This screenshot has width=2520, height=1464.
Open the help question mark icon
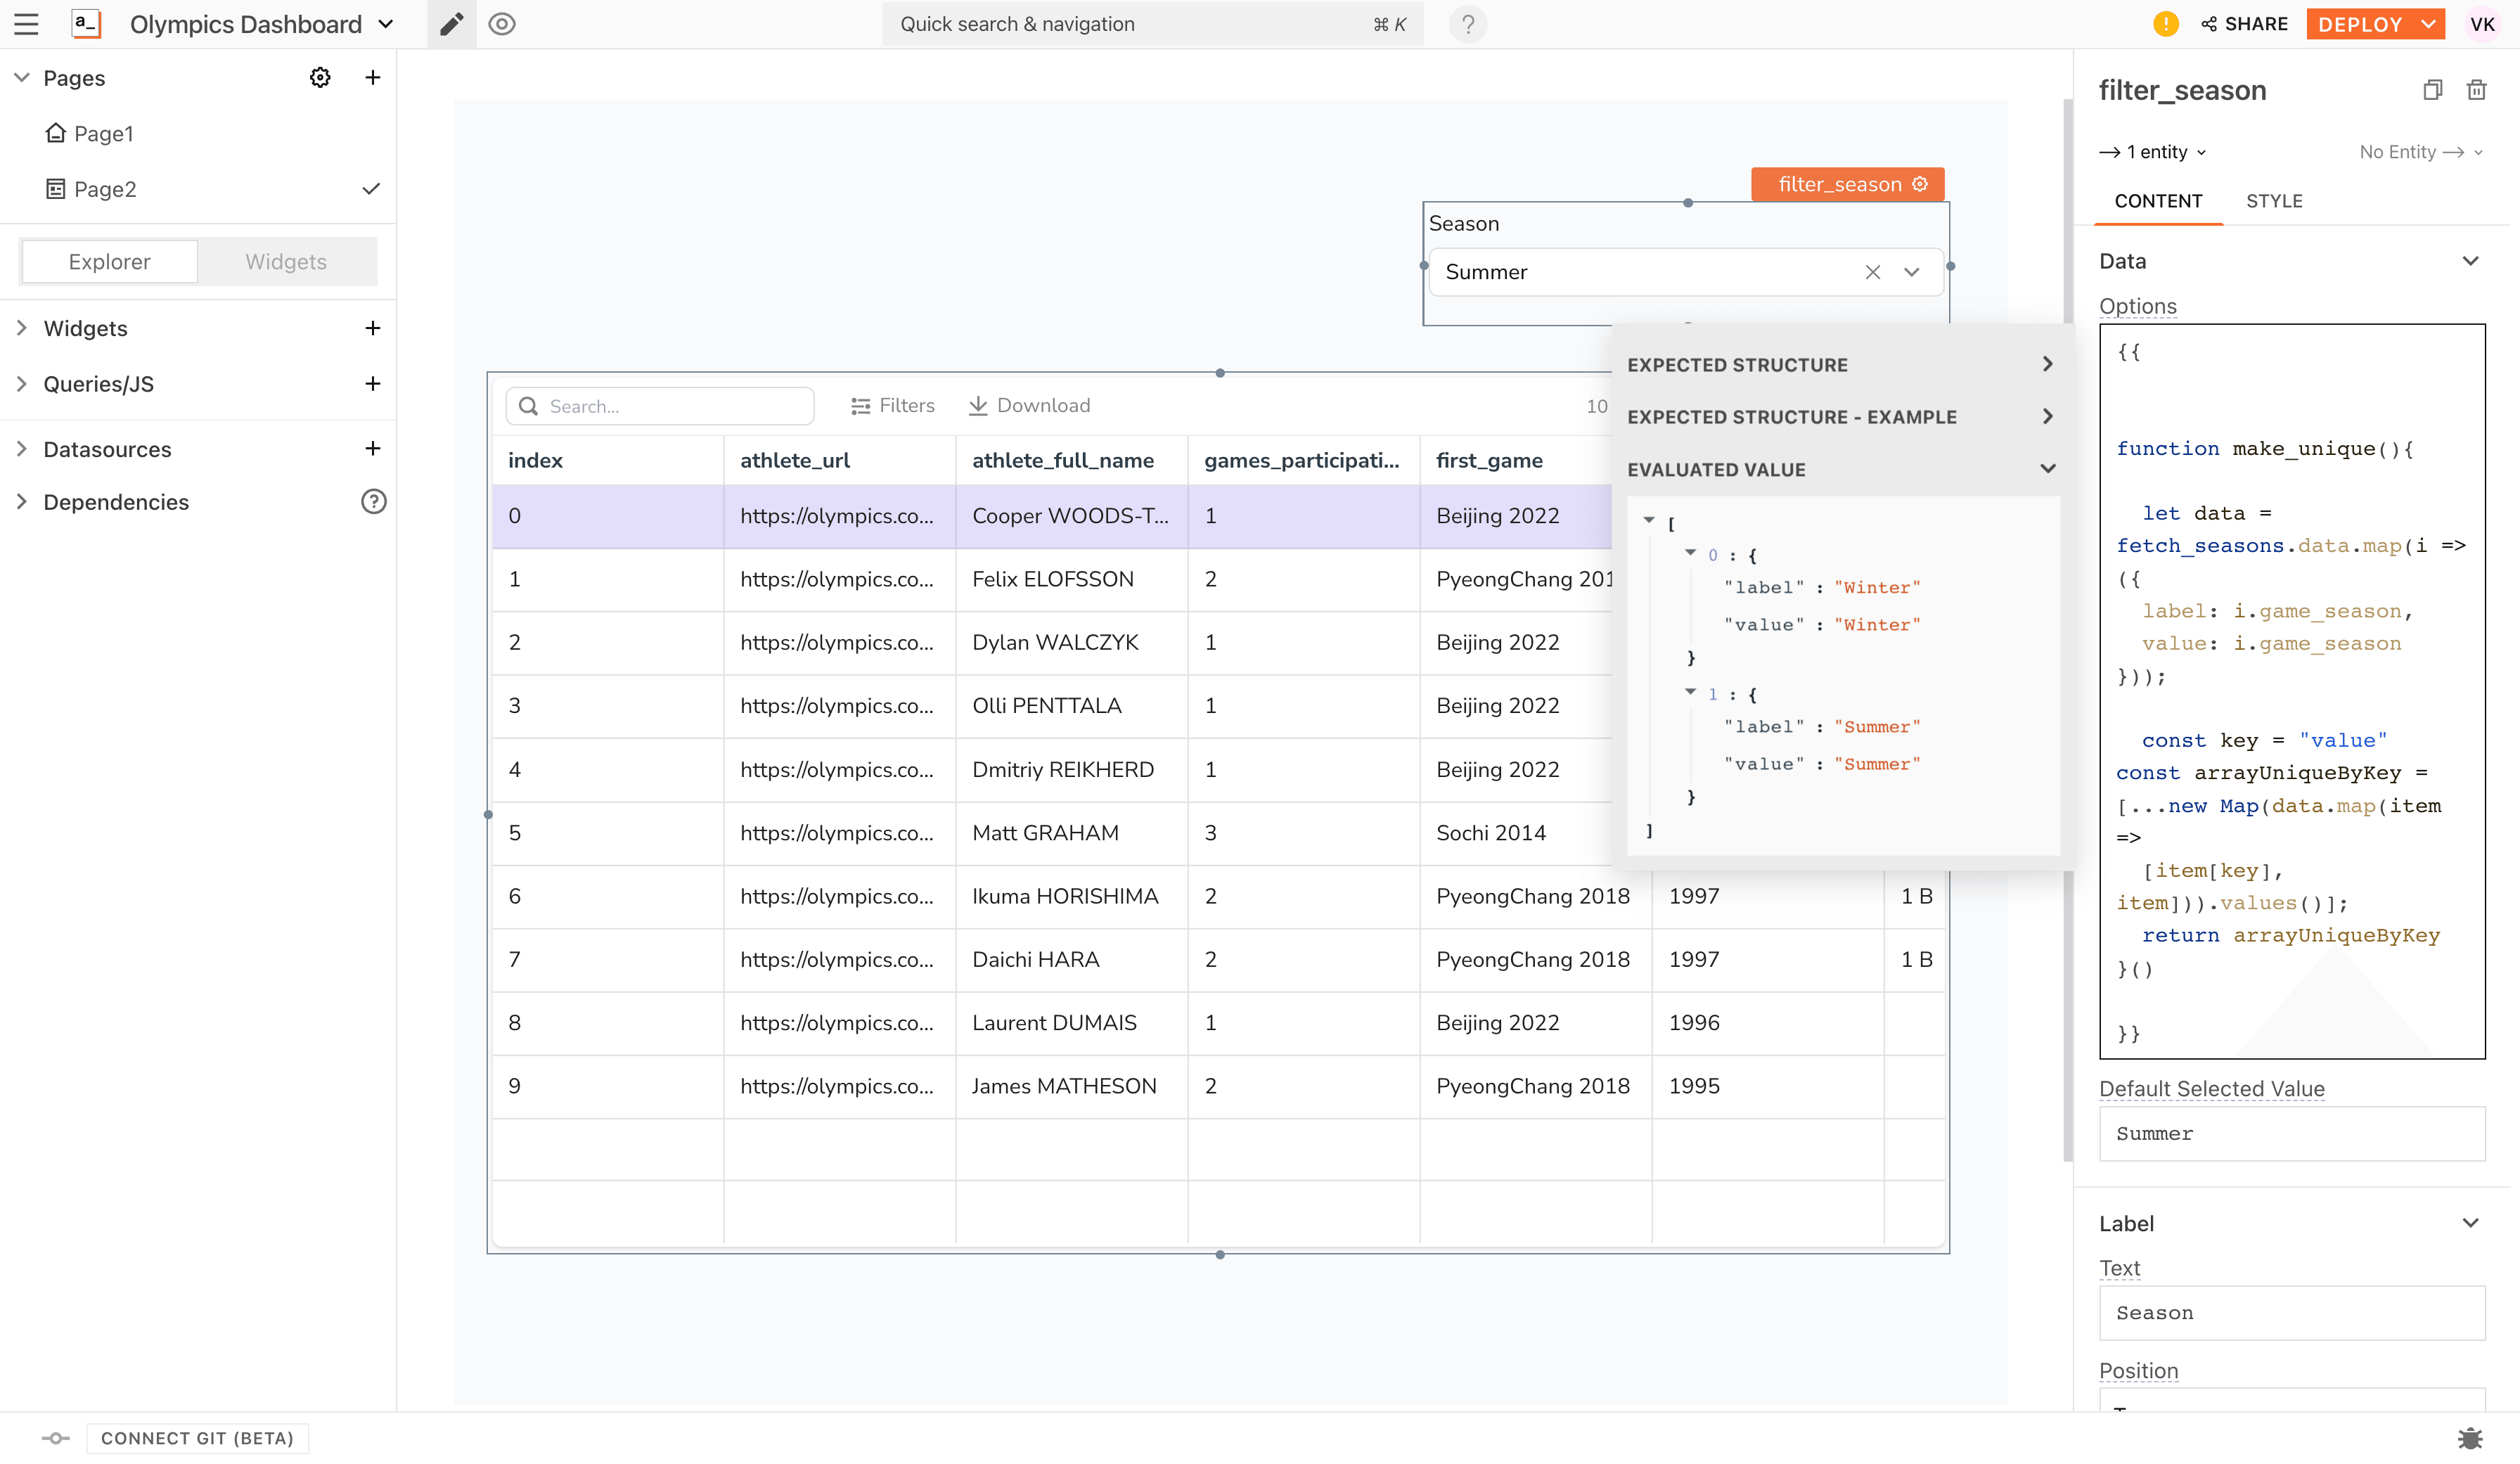(x=1467, y=24)
